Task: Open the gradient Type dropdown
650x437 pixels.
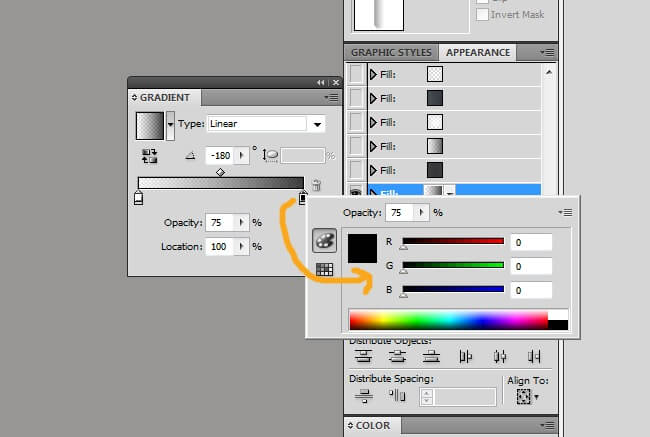Action: [318, 124]
